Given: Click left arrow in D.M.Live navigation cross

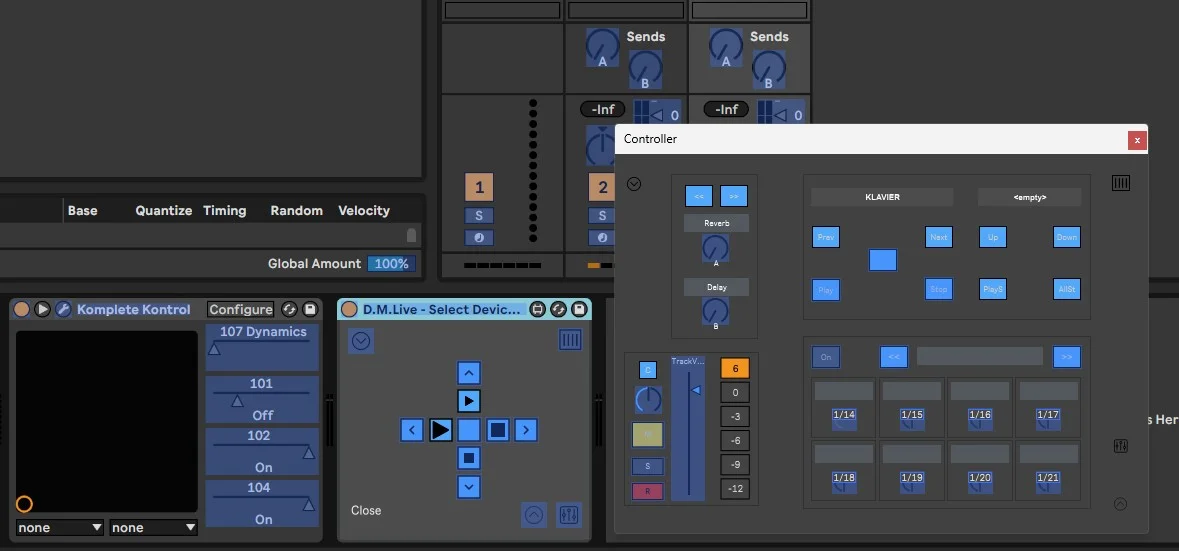Looking at the screenshot, I should click(411, 430).
